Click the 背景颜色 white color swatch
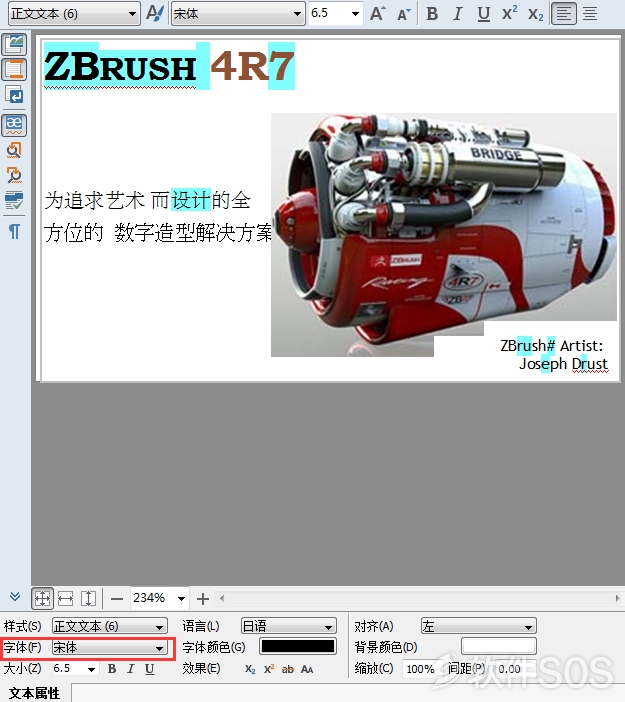Image resolution: width=625 pixels, height=702 pixels. (x=499, y=646)
